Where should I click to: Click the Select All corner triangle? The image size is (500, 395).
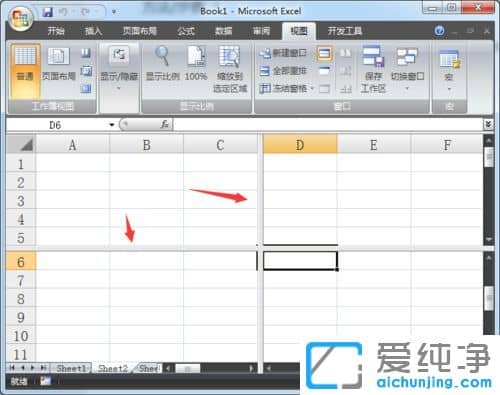click(x=21, y=144)
